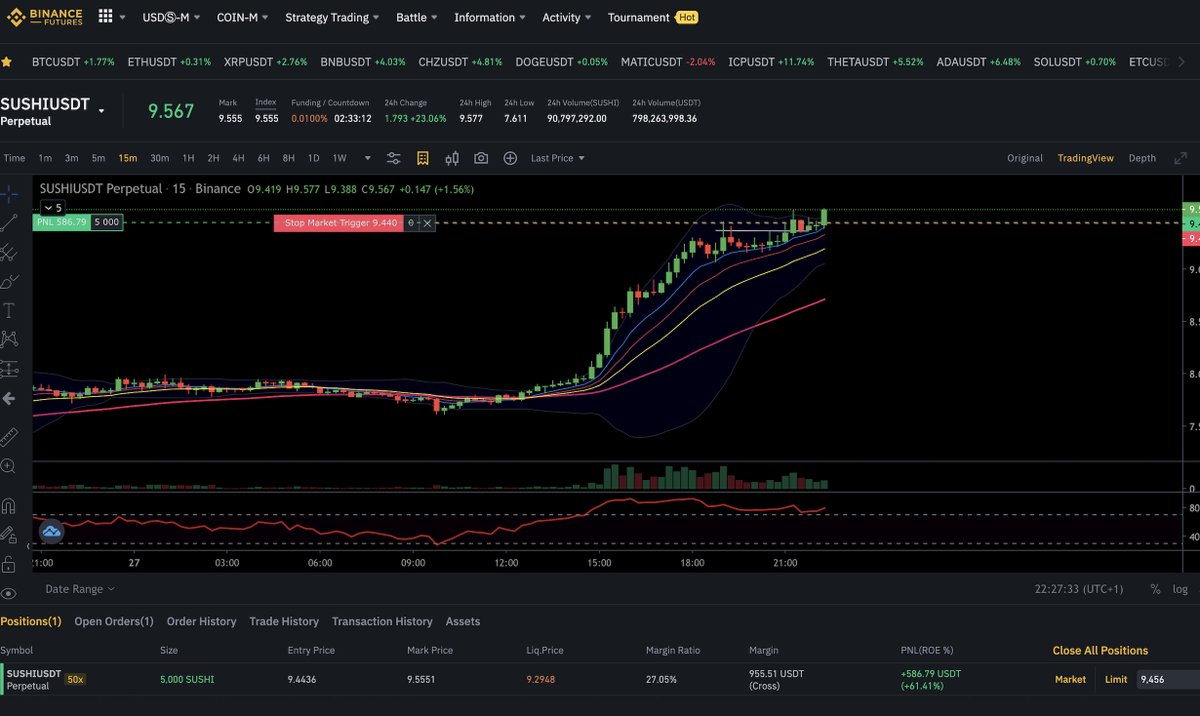Toggle percent scale on chart
Screen dimensions: 1200x716
pos(1155,589)
